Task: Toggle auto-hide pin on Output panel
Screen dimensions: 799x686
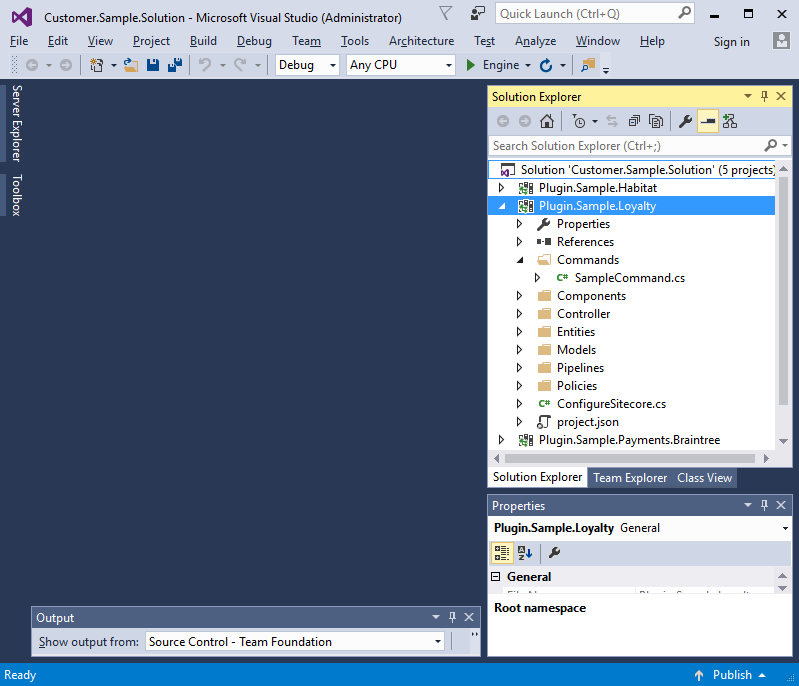Action: pyautogui.click(x=452, y=617)
